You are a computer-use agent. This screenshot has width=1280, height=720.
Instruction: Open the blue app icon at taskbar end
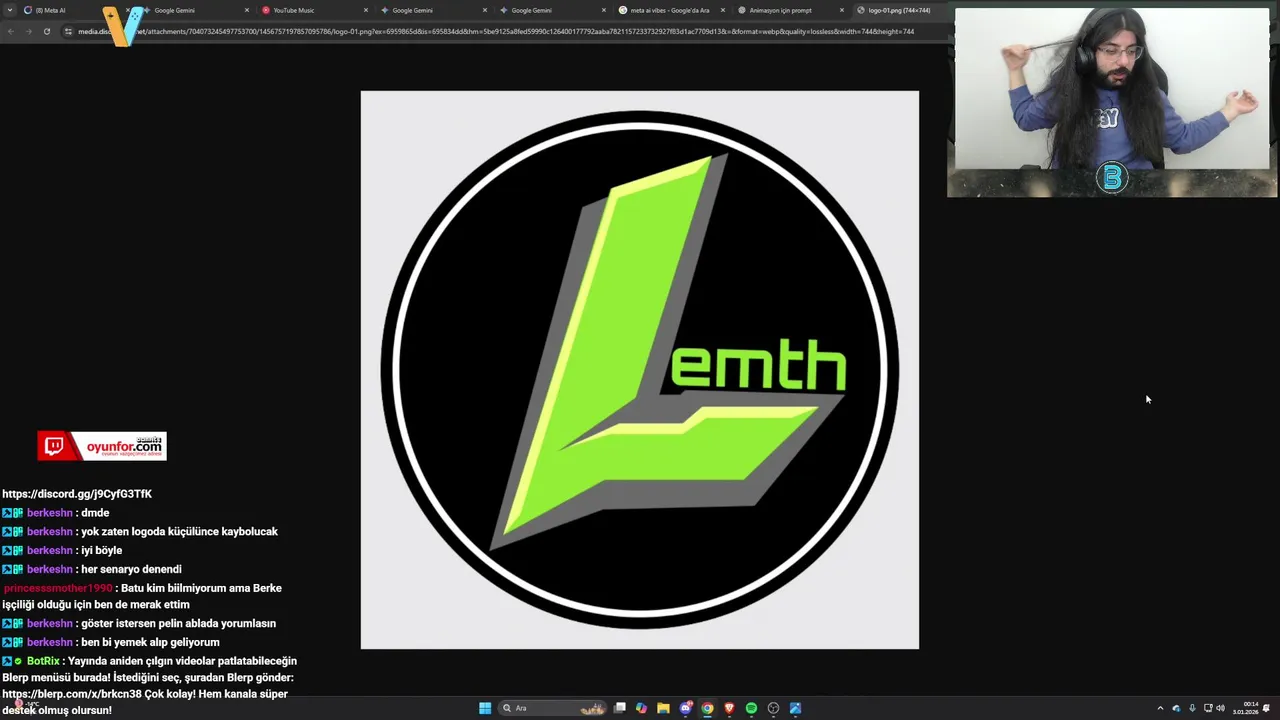tap(795, 708)
